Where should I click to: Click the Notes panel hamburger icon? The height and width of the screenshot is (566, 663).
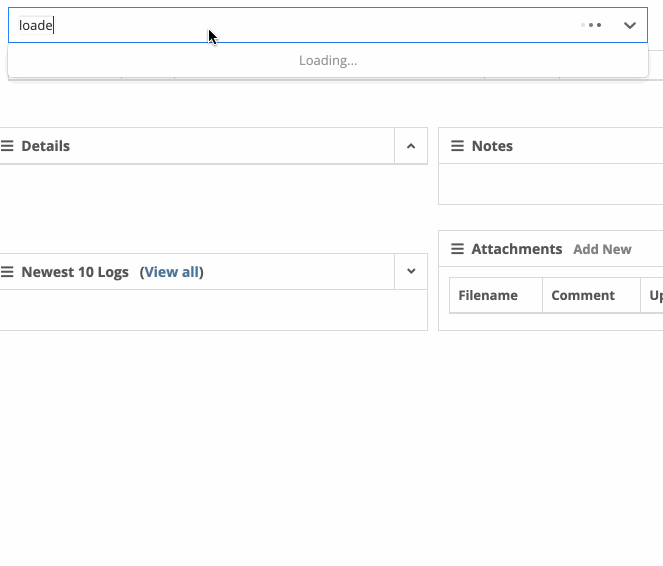pos(457,146)
